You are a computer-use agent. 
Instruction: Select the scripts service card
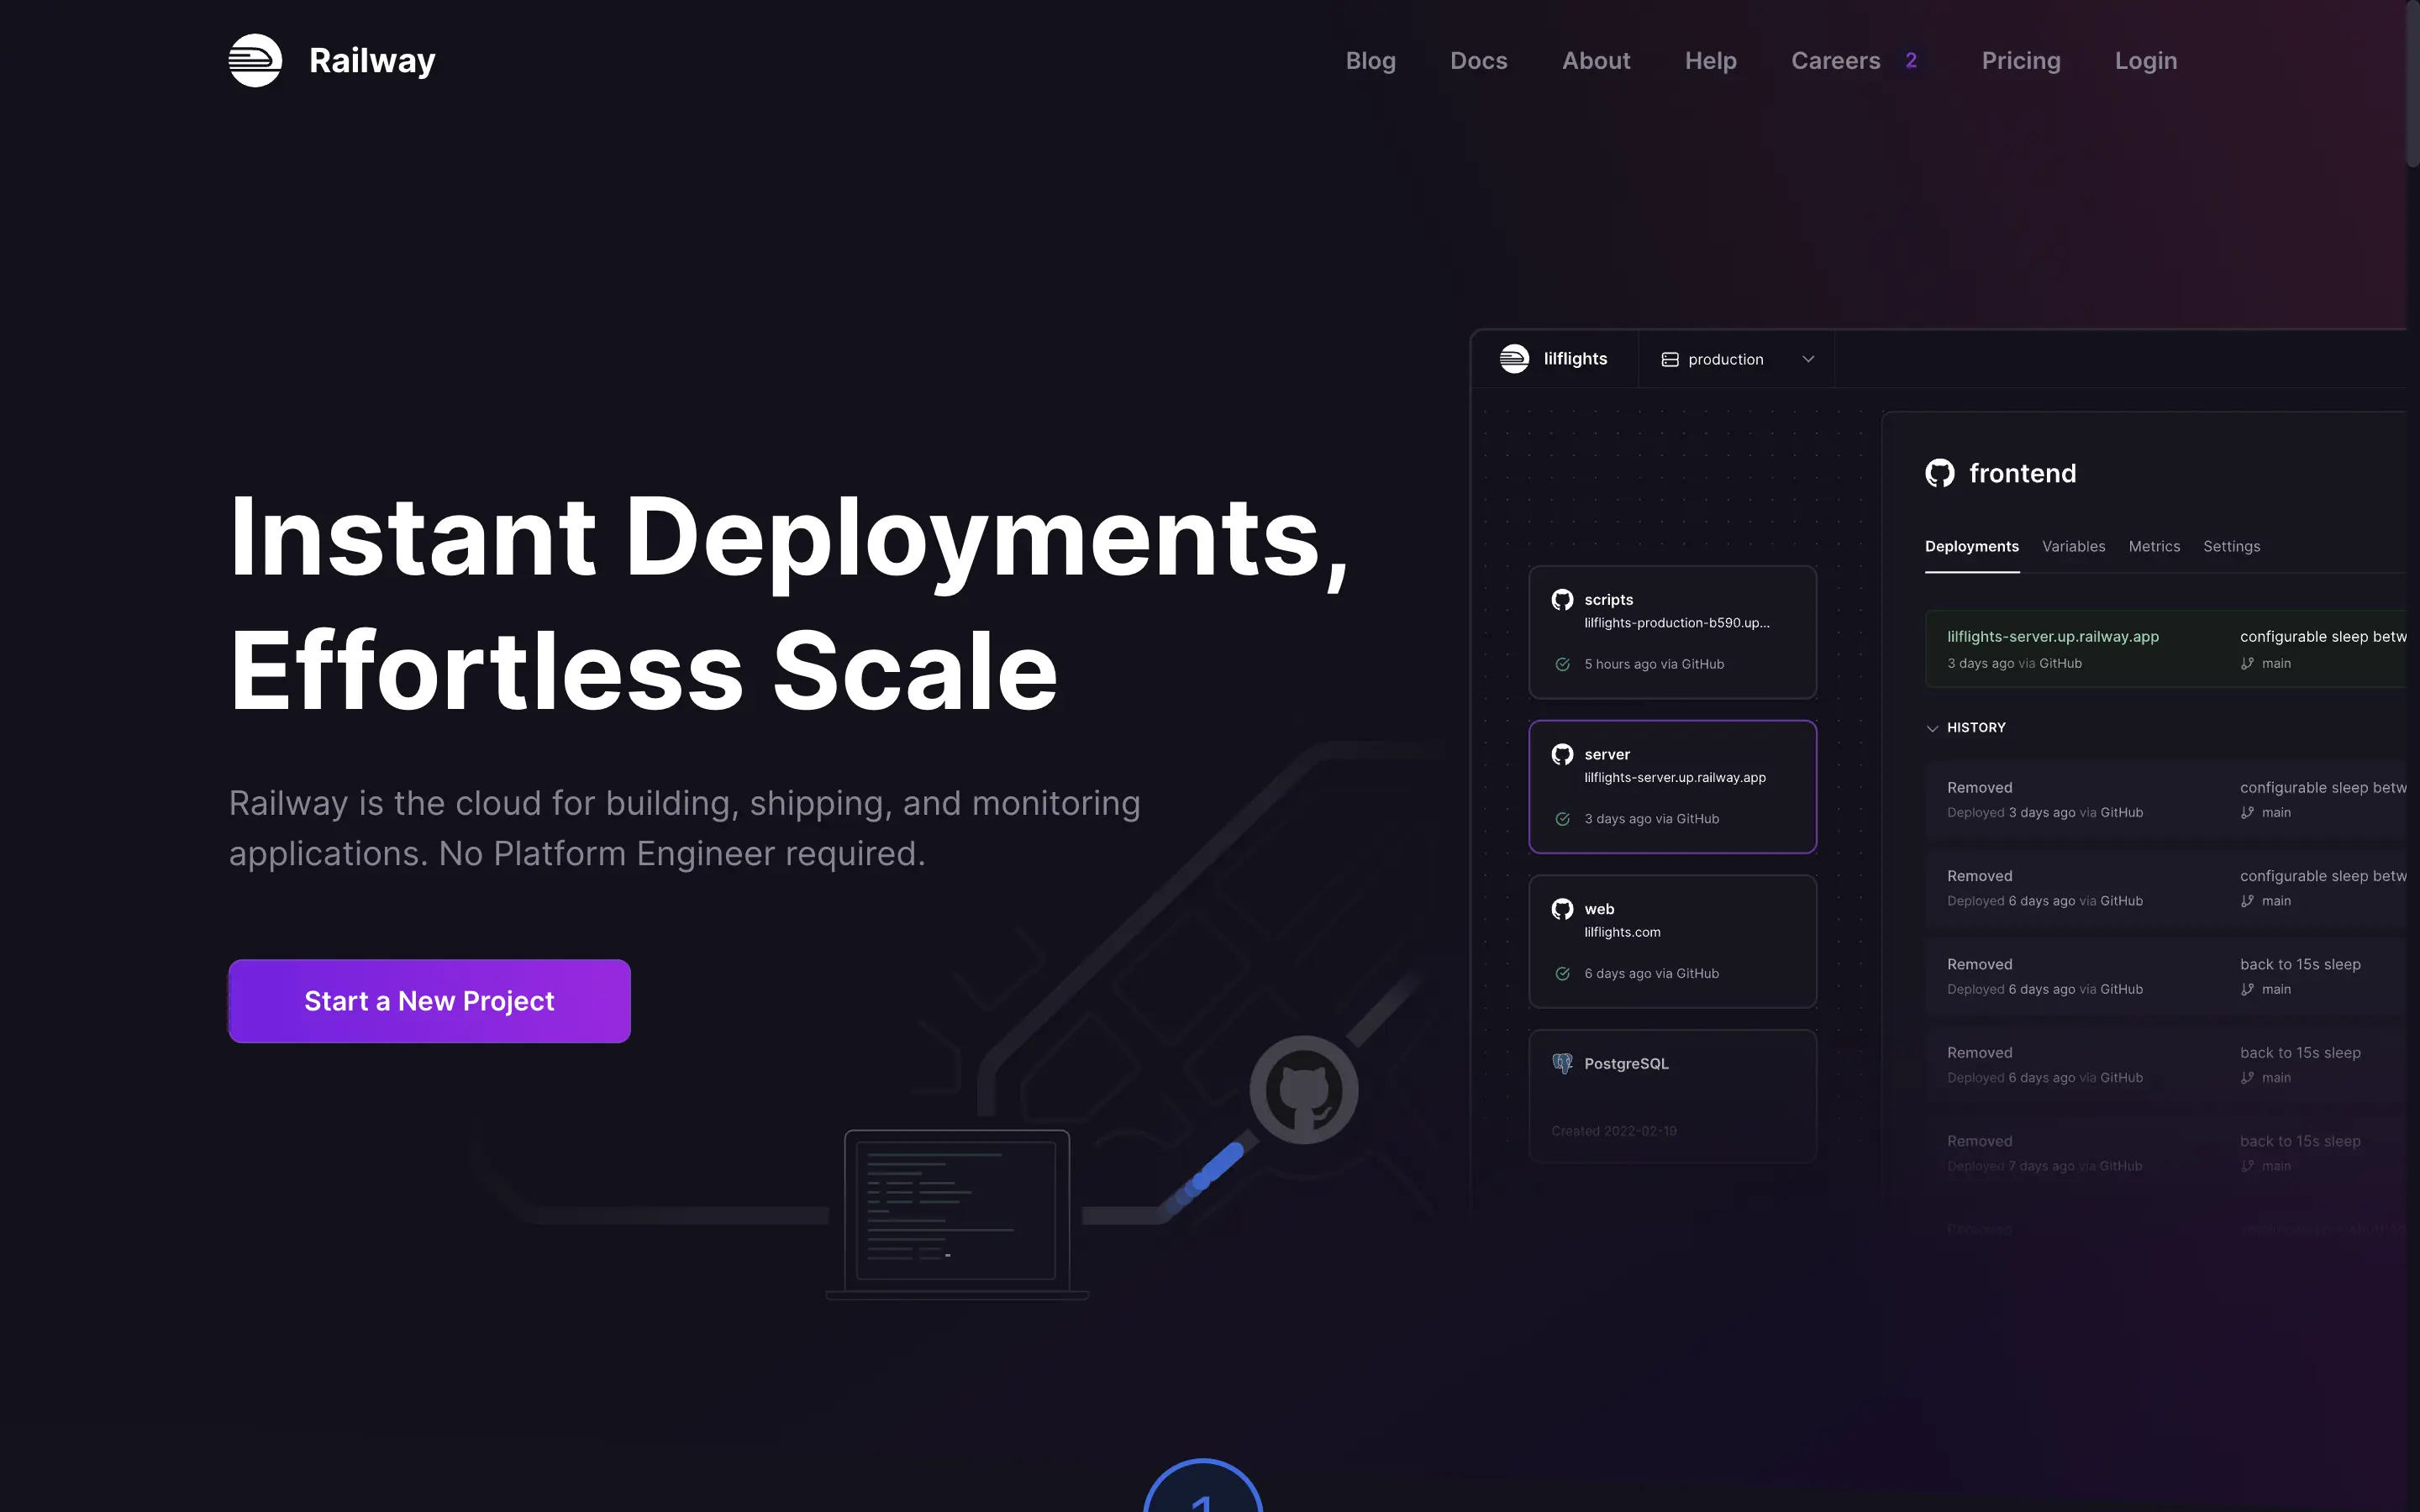tap(1672, 632)
